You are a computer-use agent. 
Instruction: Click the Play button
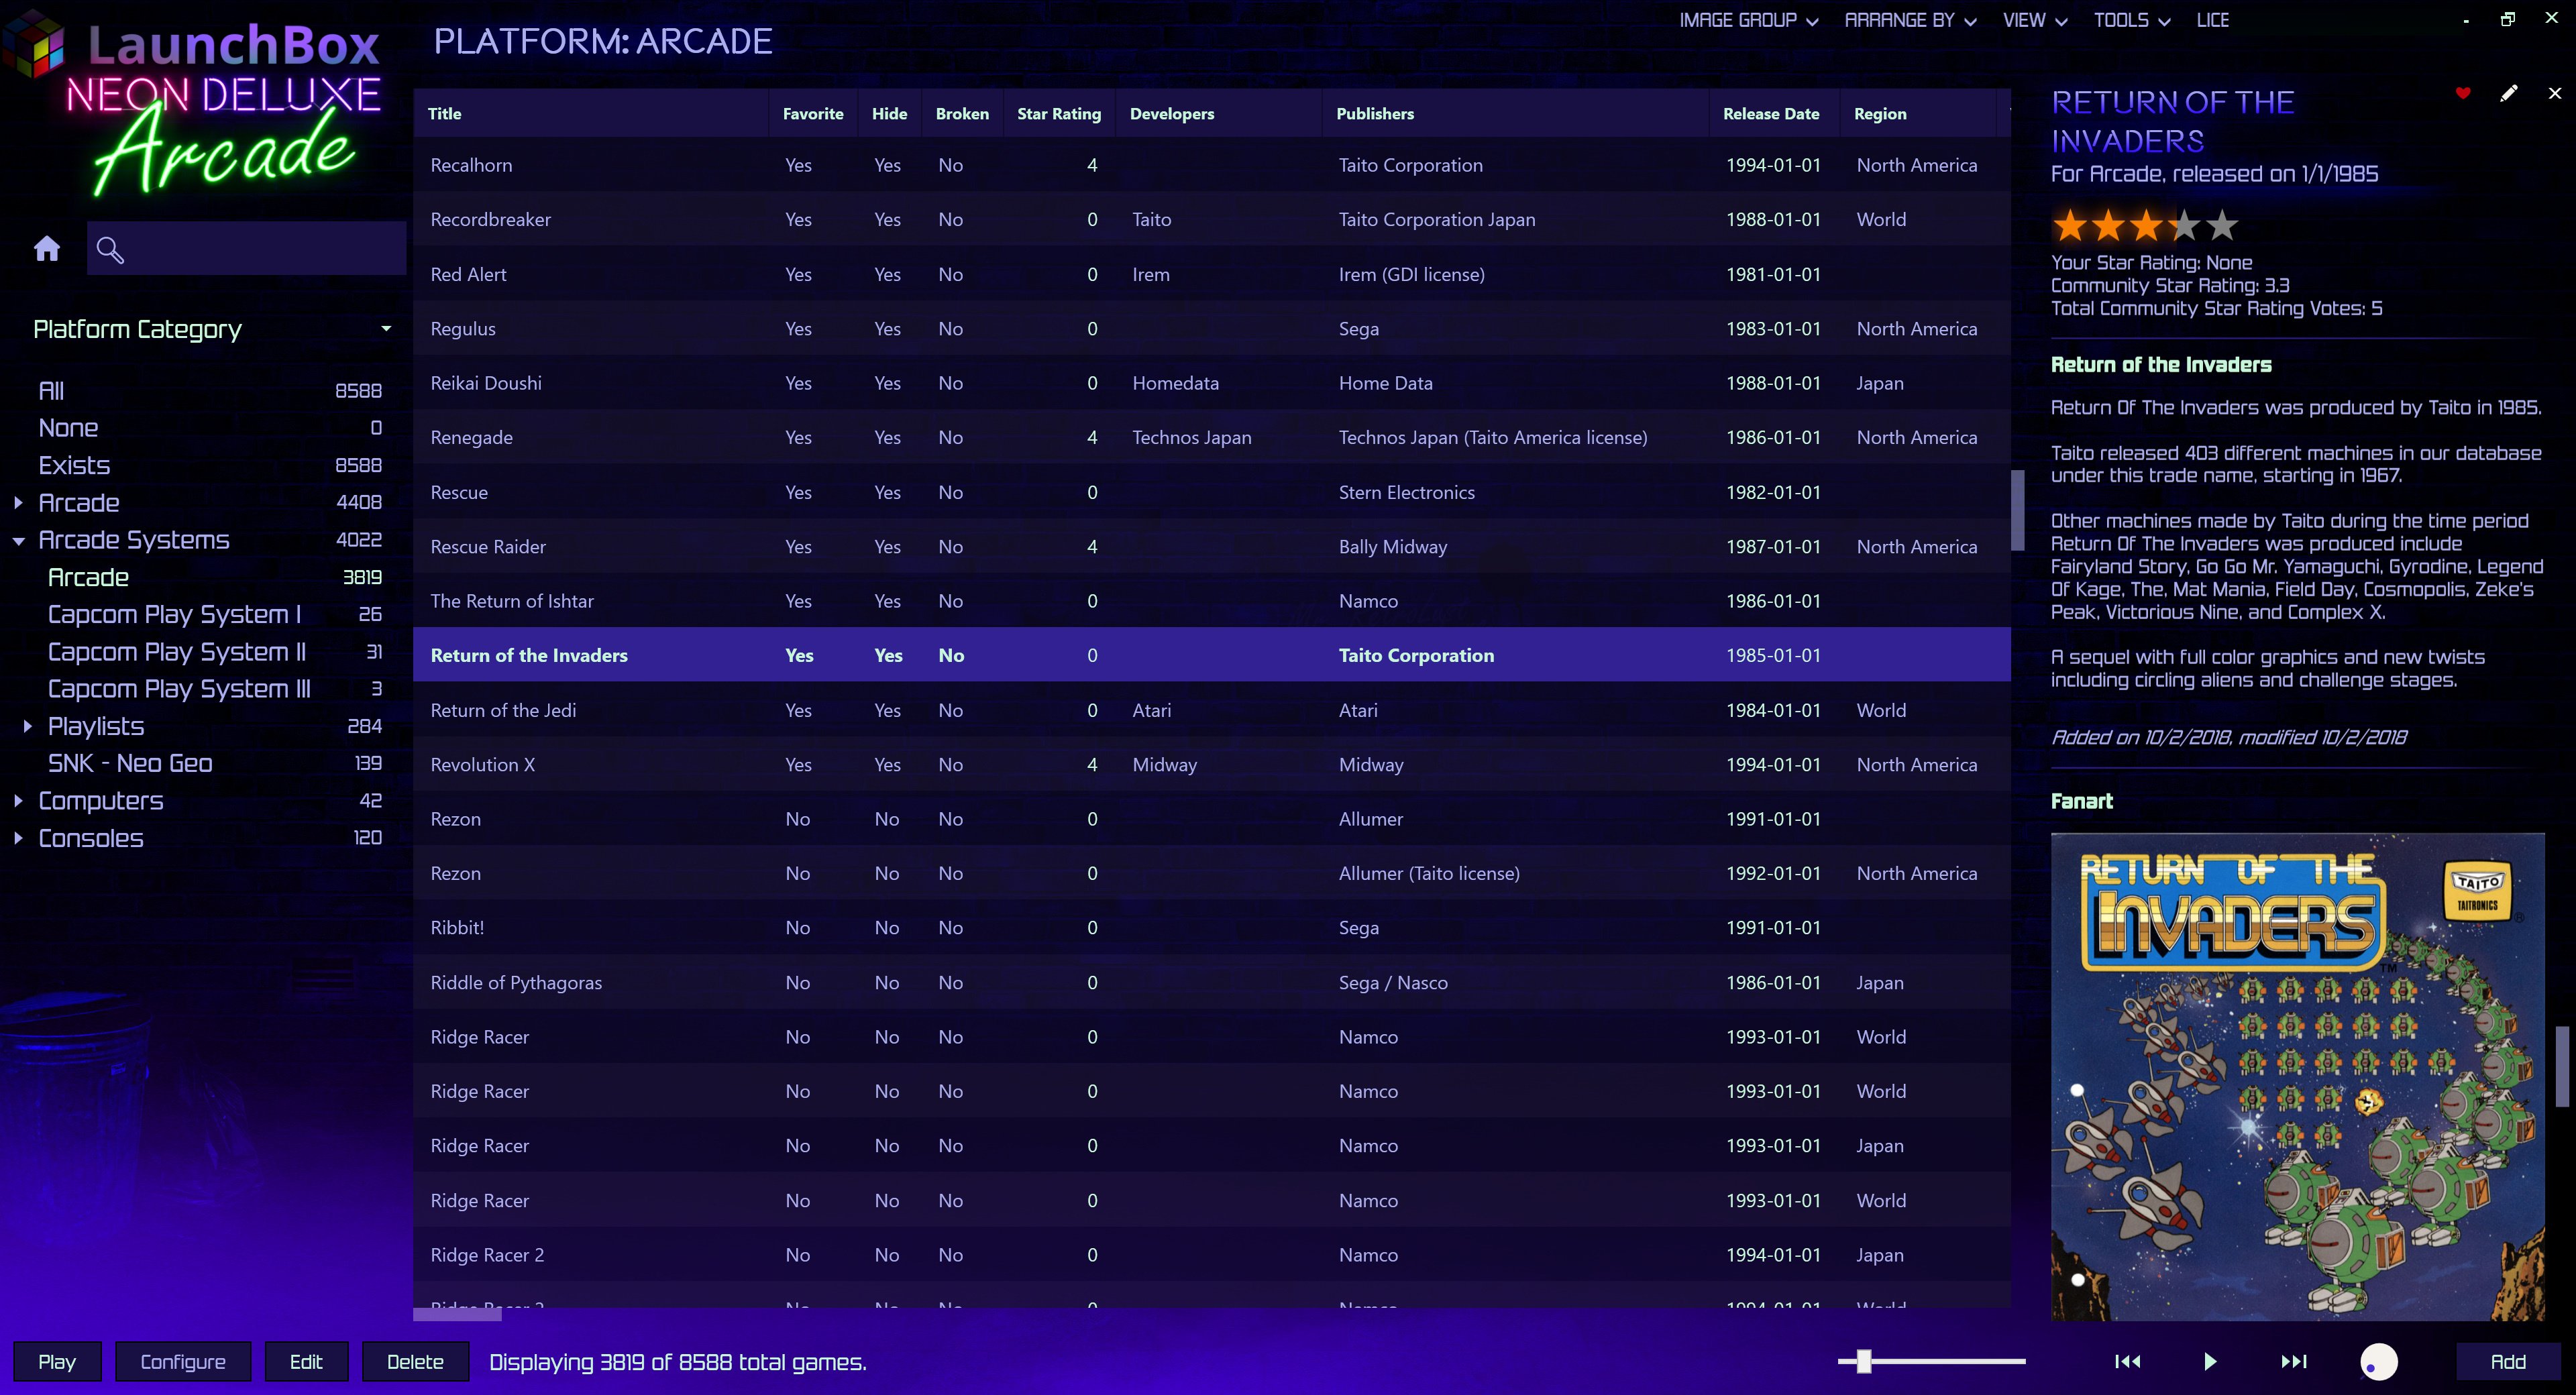[x=57, y=1362]
